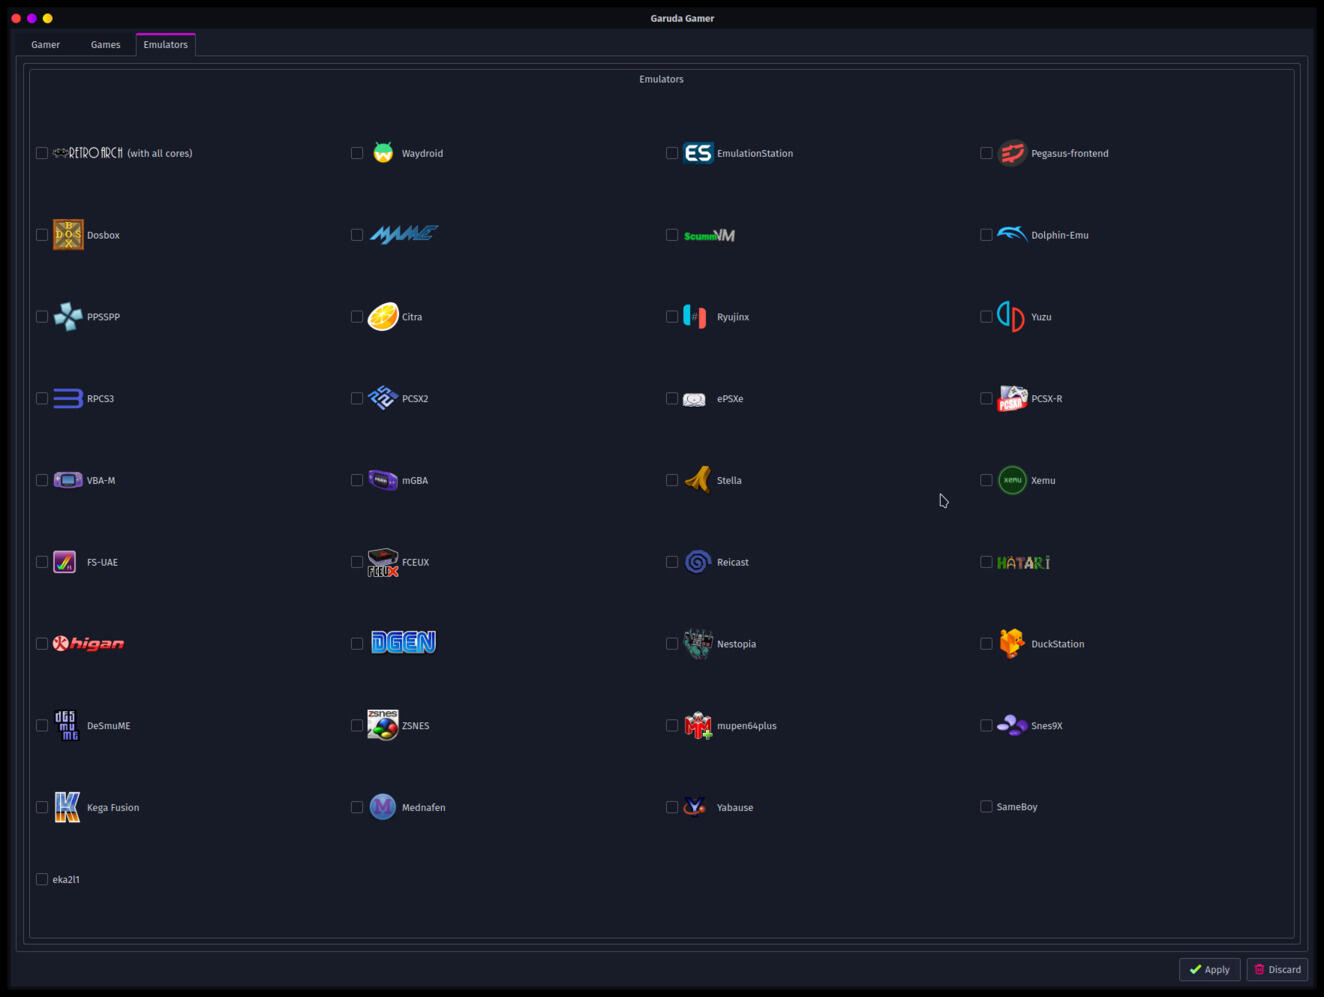Enable the Yuzu checkbox

(986, 317)
